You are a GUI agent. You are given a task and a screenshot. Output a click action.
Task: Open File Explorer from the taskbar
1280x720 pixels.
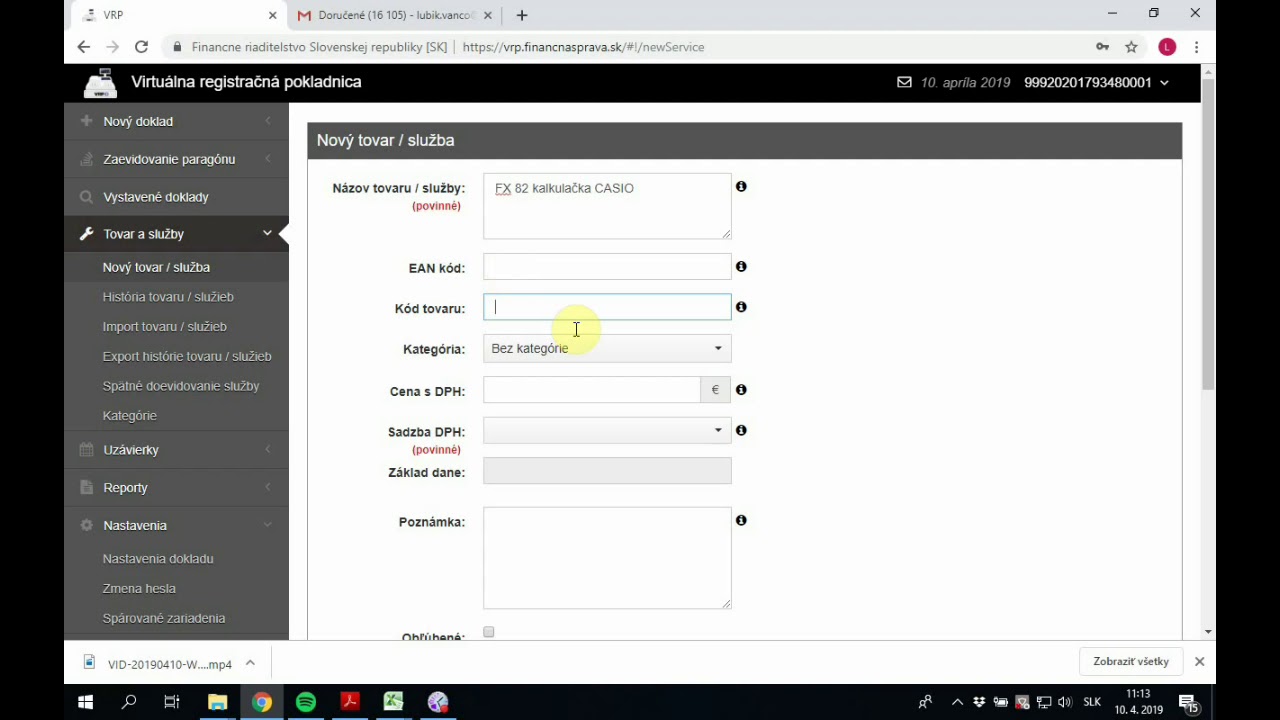217,702
